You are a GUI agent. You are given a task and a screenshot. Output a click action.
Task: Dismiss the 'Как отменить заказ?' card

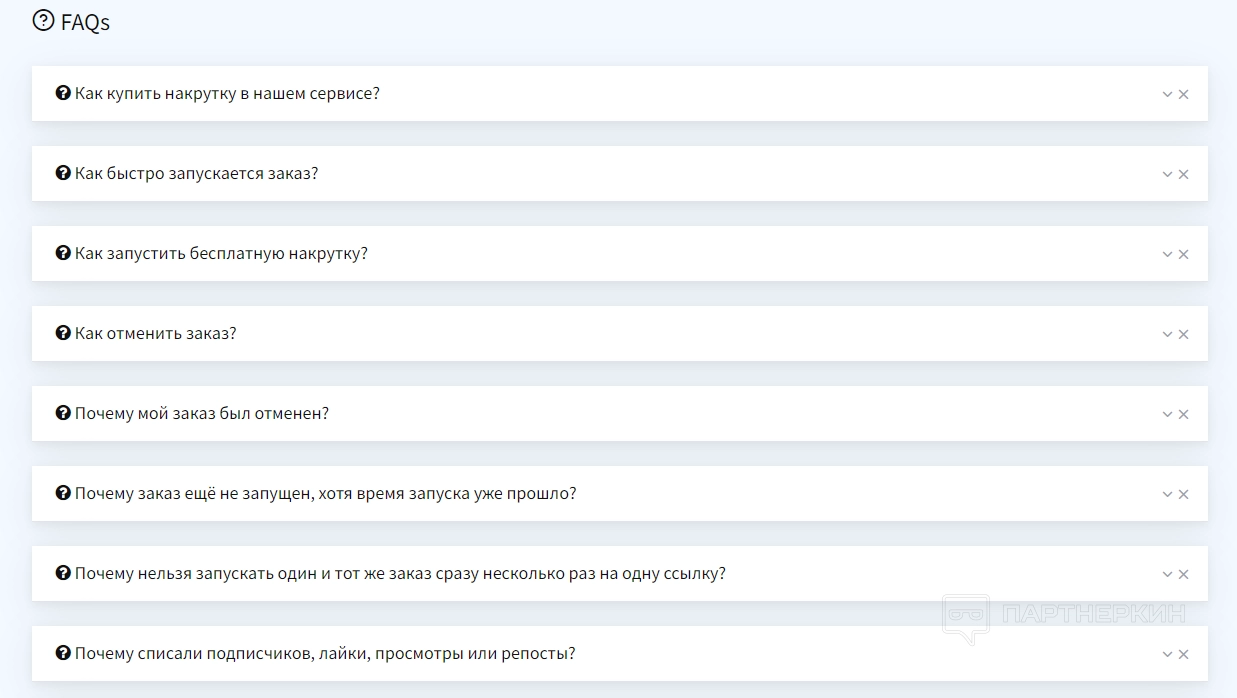tap(1184, 334)
